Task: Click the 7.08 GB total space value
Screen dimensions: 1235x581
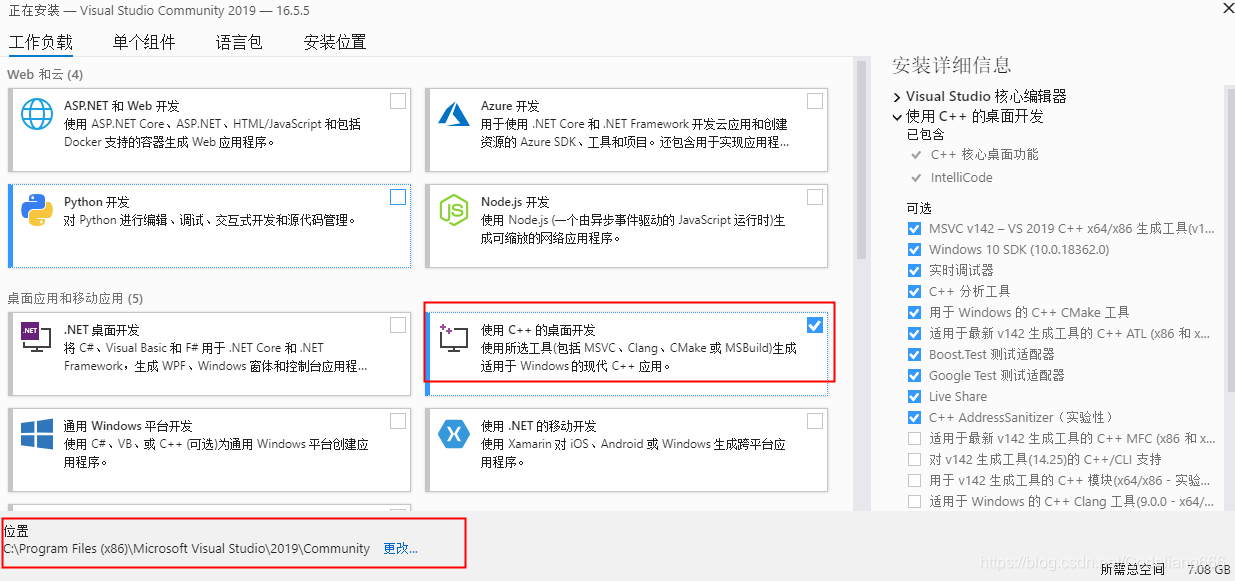Action: (x=1207, y=569)
